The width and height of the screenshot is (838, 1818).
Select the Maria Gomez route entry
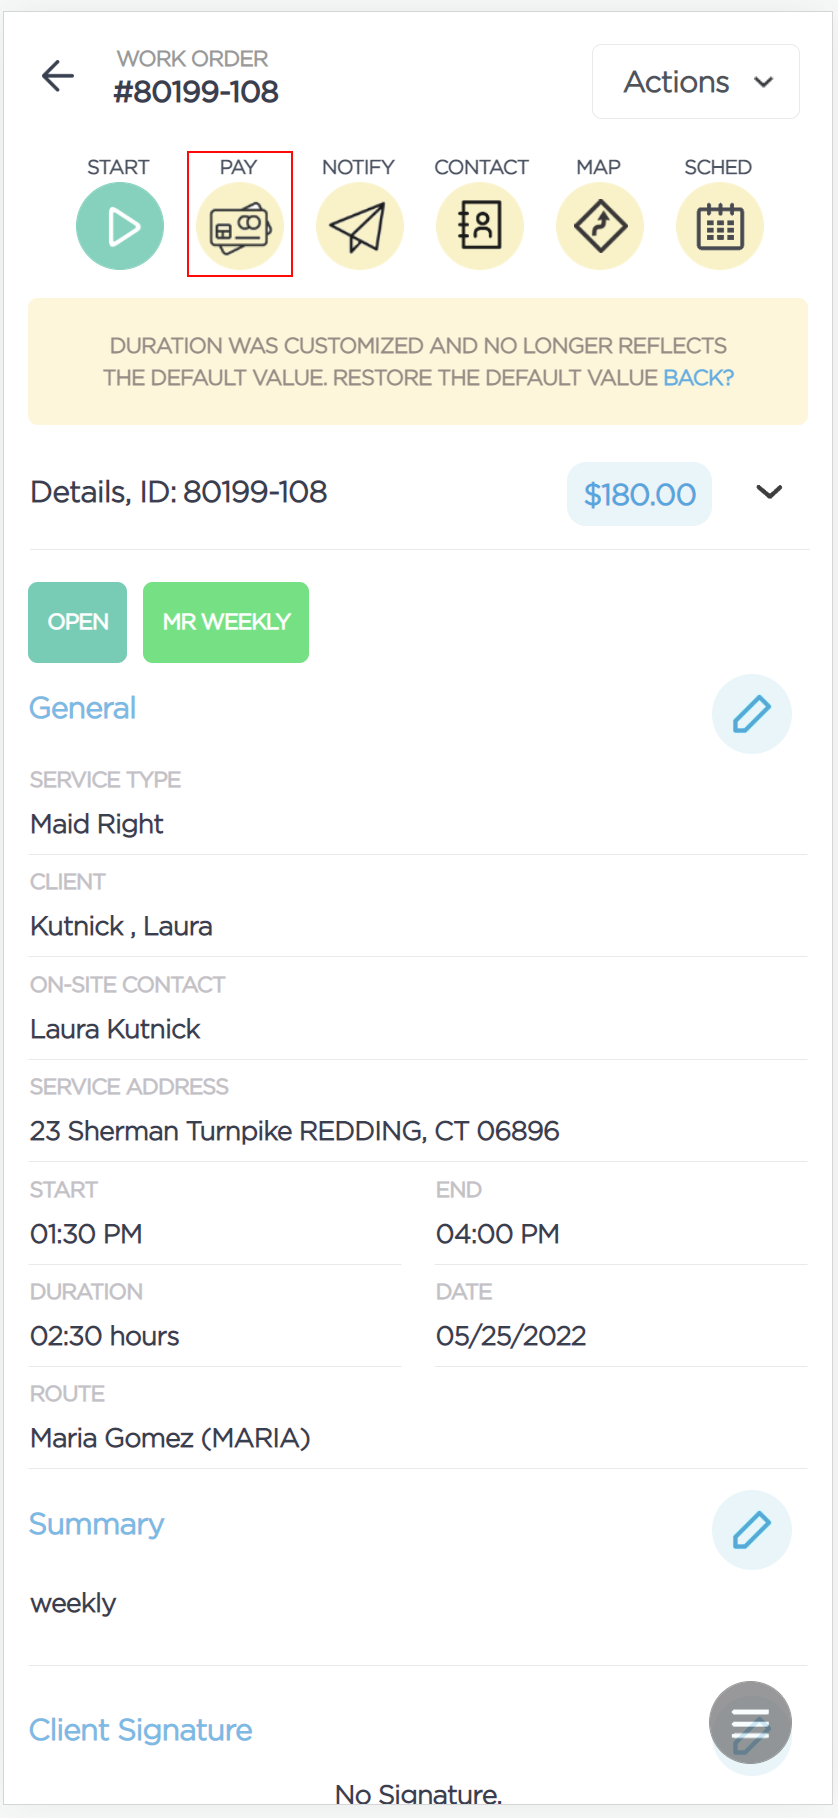[x=418, y=1419]
